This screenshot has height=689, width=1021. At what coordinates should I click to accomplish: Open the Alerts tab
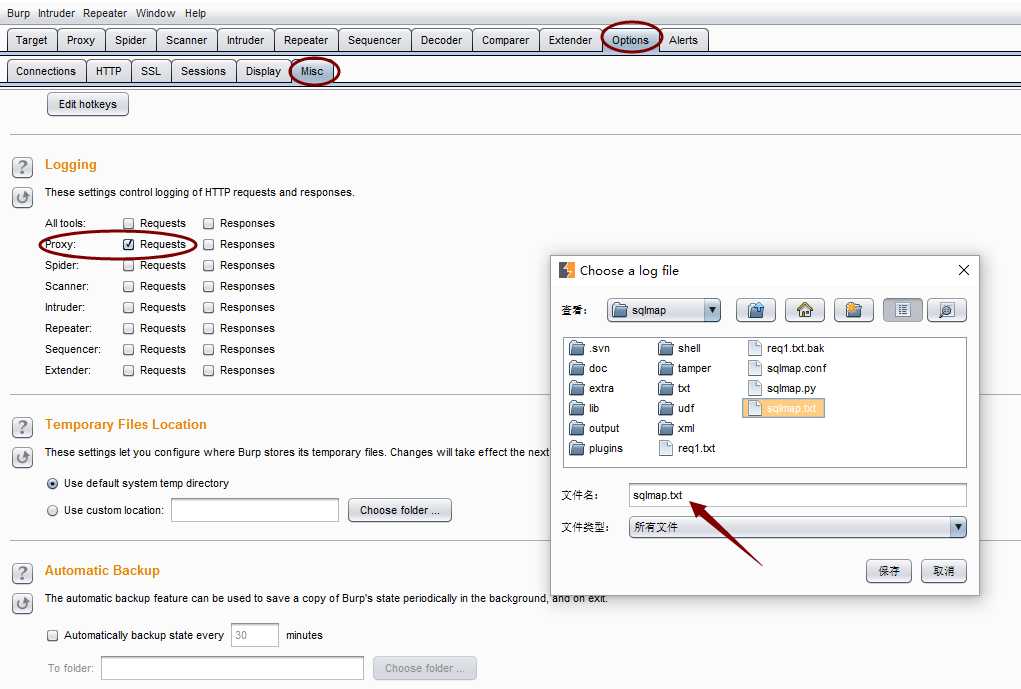pyautogui.click(x=683, y=40)
